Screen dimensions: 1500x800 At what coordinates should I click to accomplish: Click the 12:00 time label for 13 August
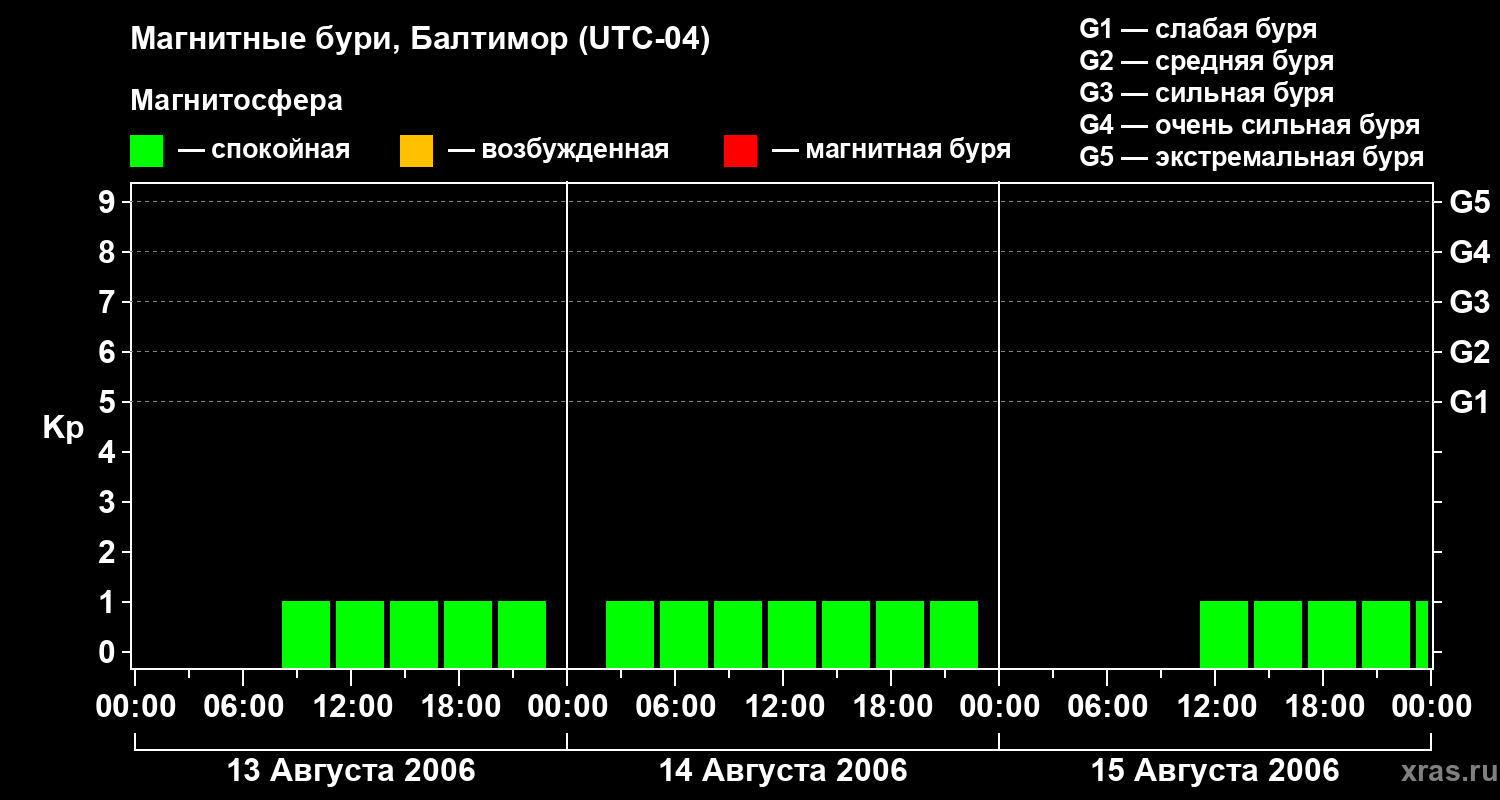pos(351,707)
